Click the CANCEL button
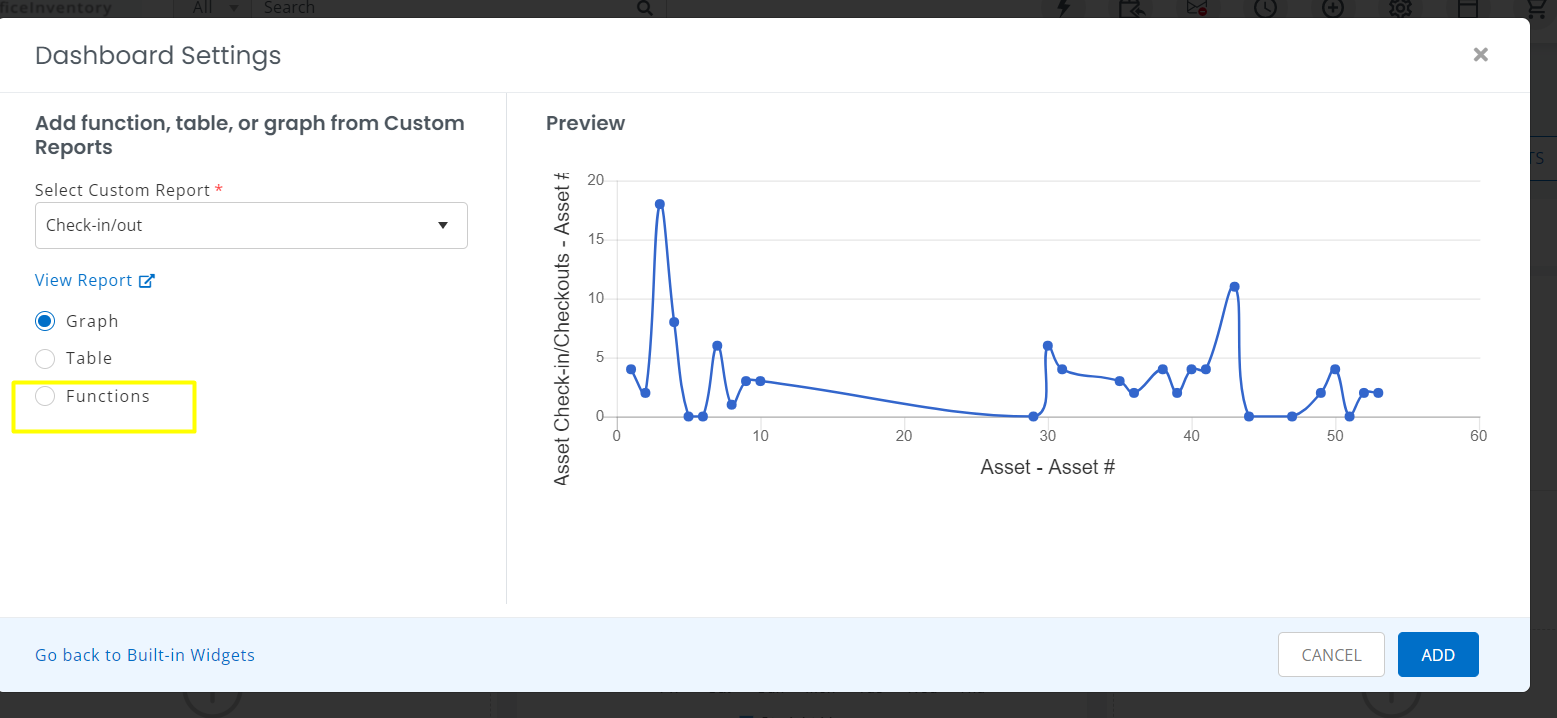The width and height of the screenshot is (1557, 718). point(1331,655)
